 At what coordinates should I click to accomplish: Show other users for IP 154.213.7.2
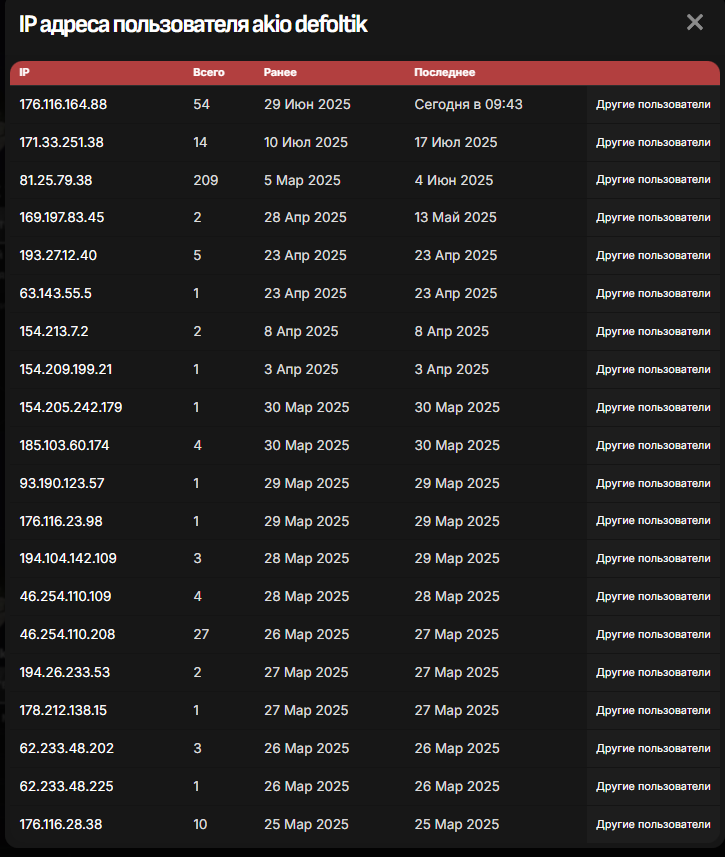(653, 331)
